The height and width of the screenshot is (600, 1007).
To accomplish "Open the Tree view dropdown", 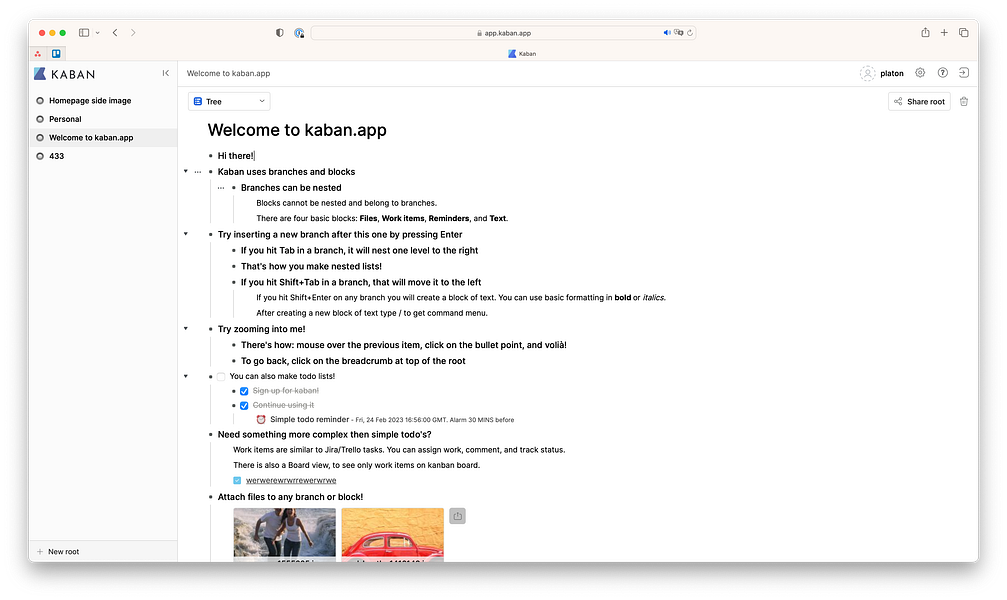I will [229, 101].
